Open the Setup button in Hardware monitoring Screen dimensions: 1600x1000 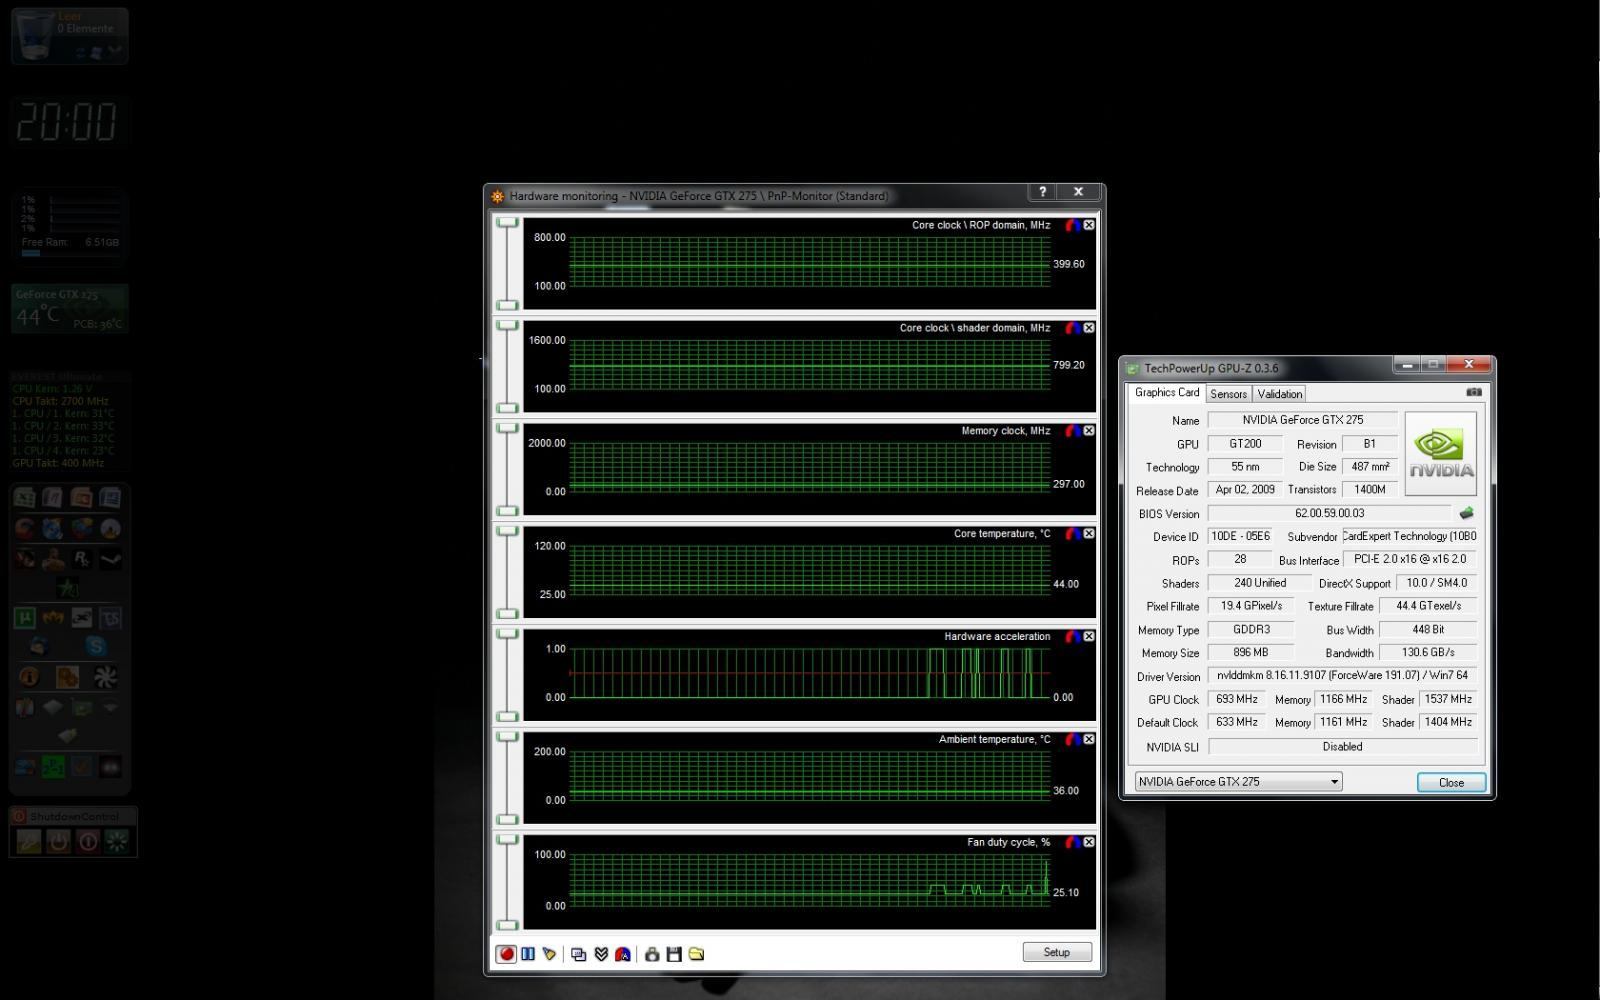pyautogui.click(x=1057, y=952)
